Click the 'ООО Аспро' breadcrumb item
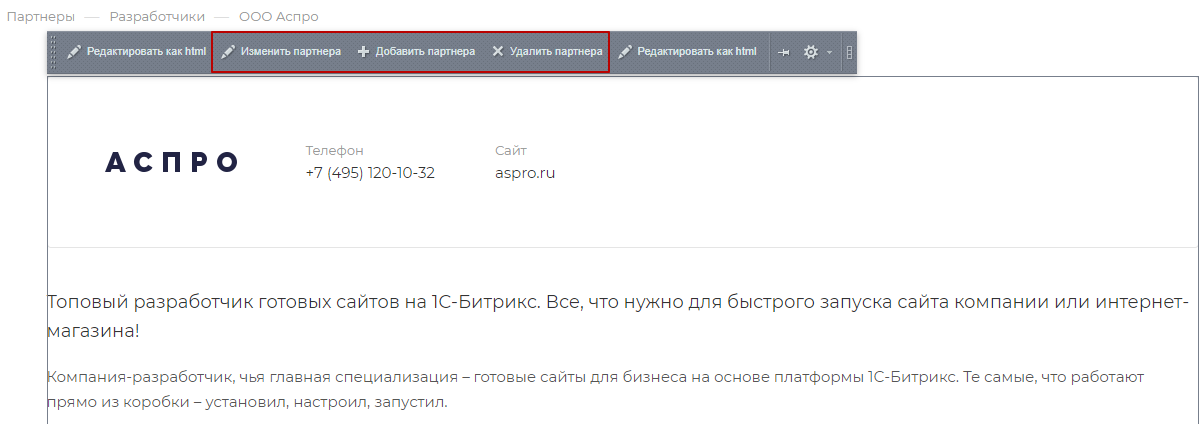Screen dimensions: 1203x424 [x=279, y=17]
